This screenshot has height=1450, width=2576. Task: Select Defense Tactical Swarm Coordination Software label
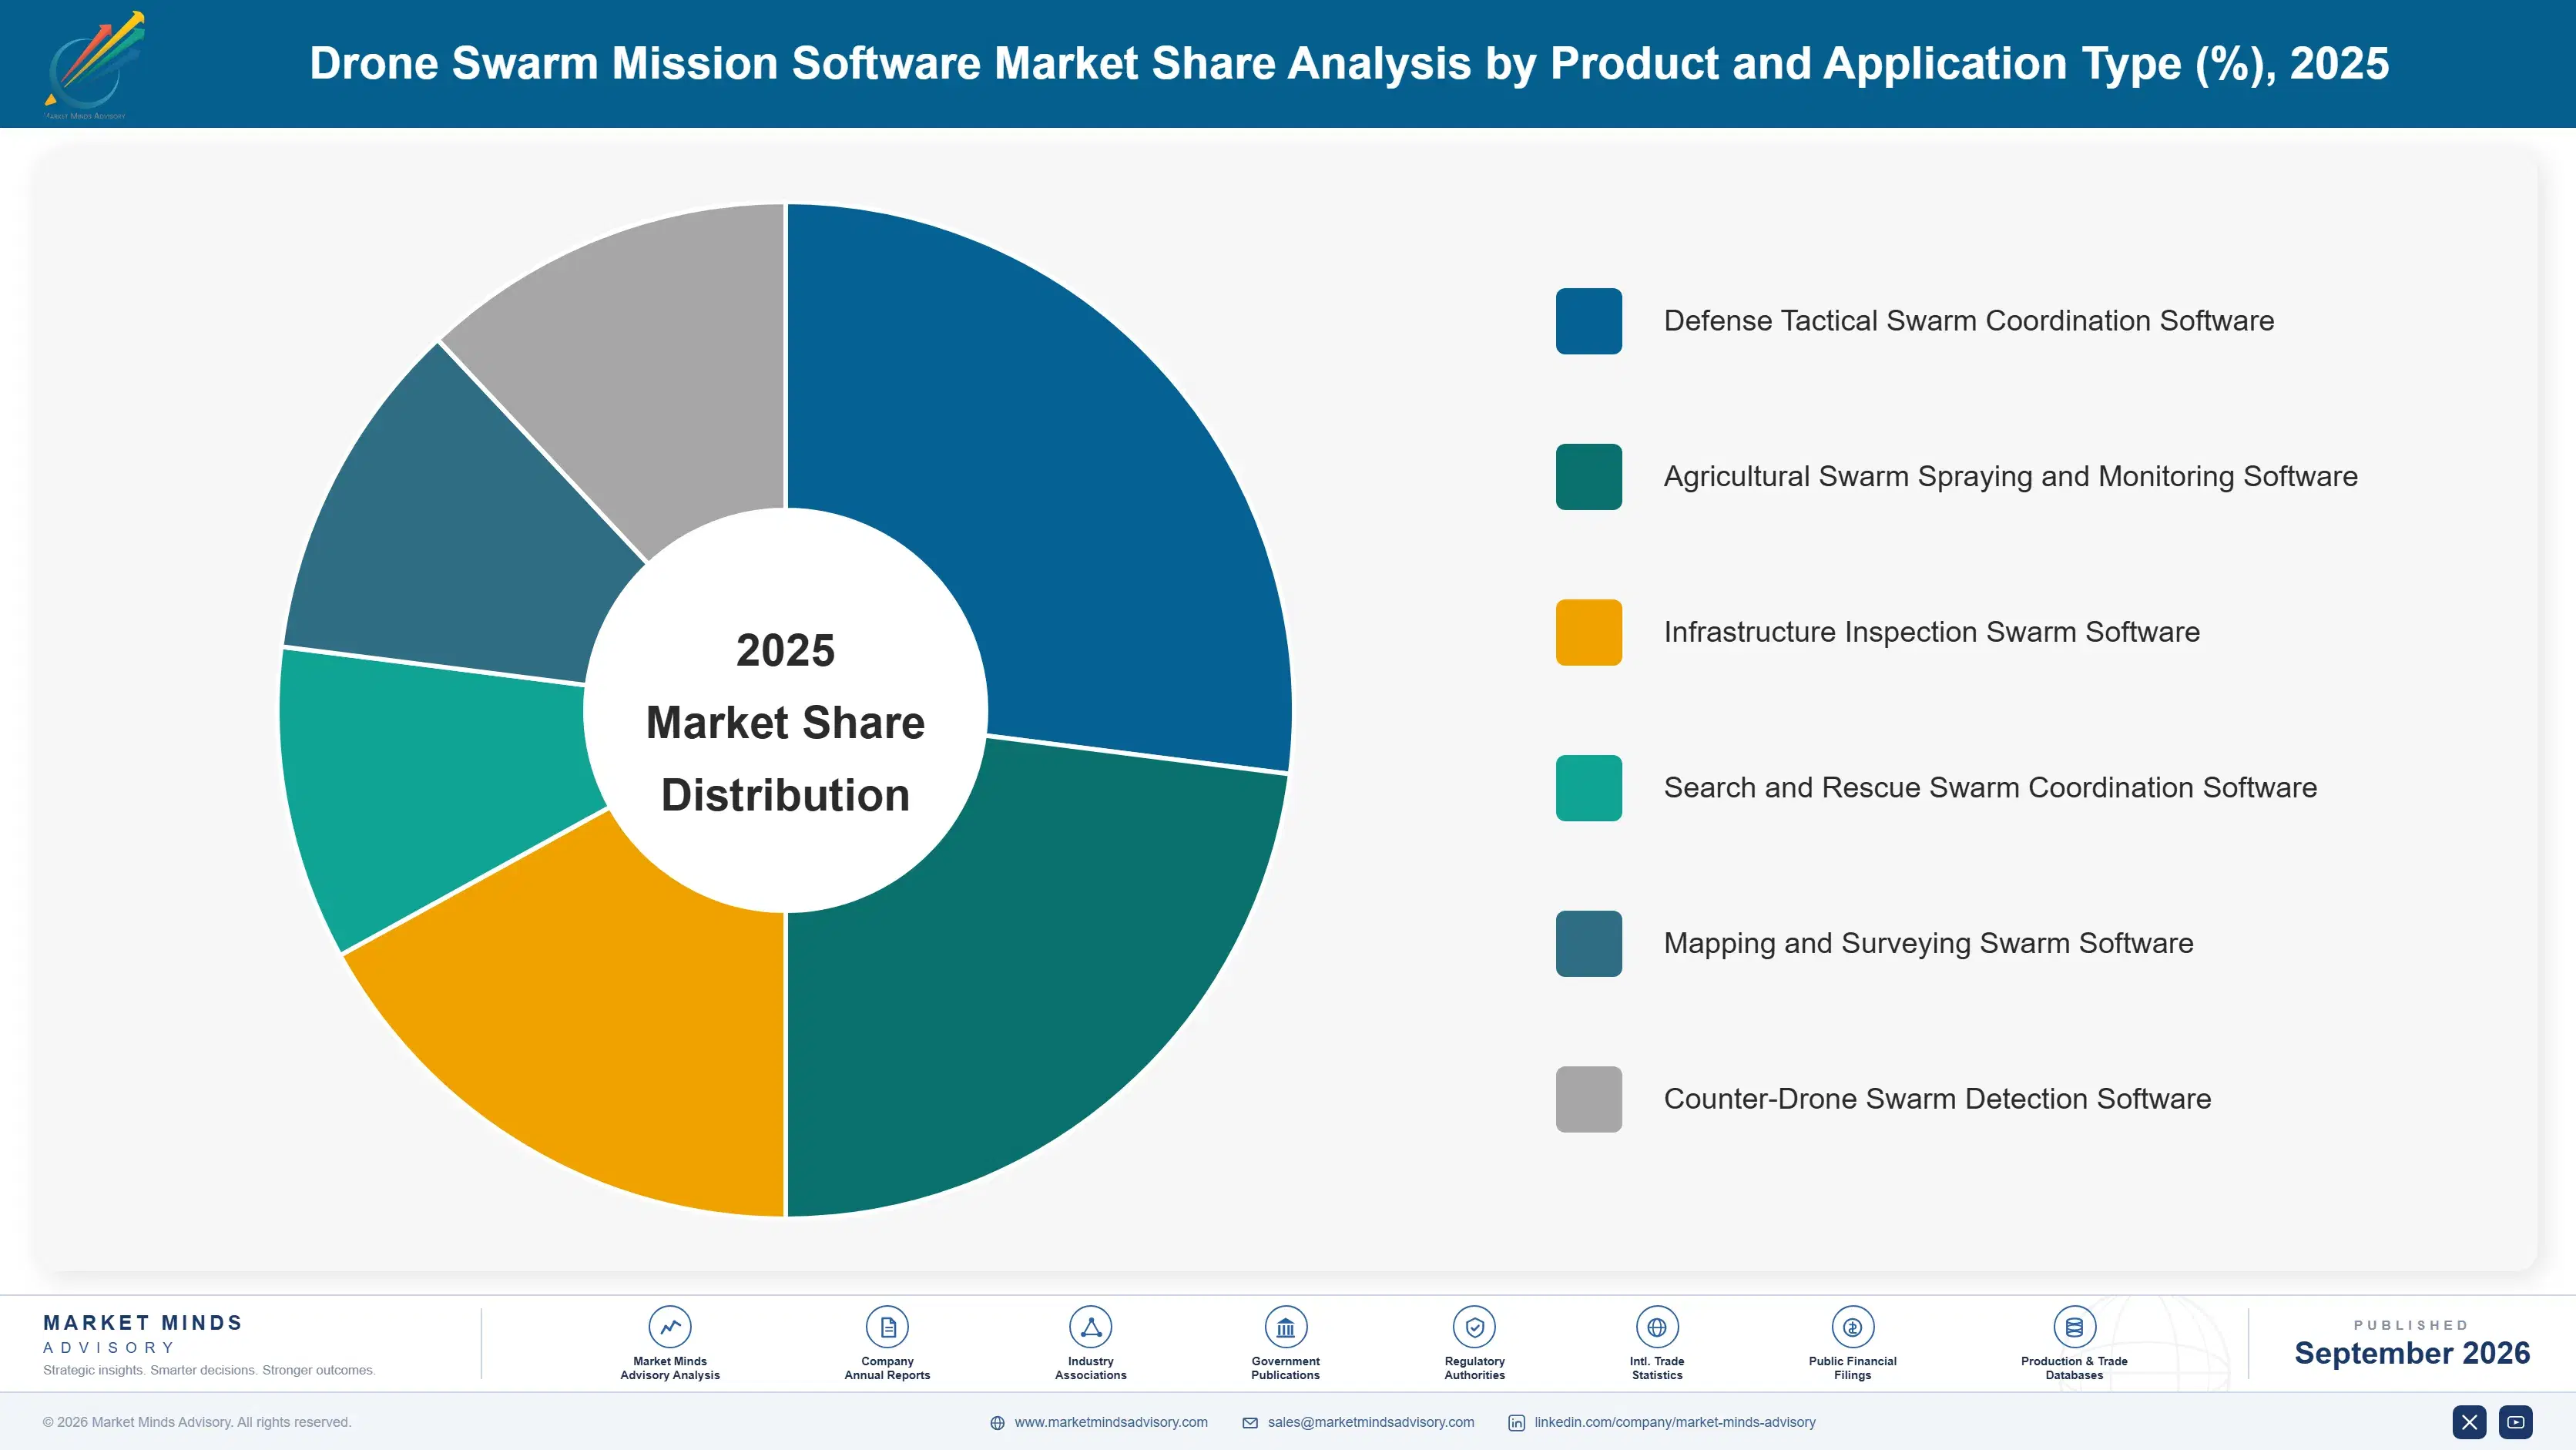coord(1968,321)
